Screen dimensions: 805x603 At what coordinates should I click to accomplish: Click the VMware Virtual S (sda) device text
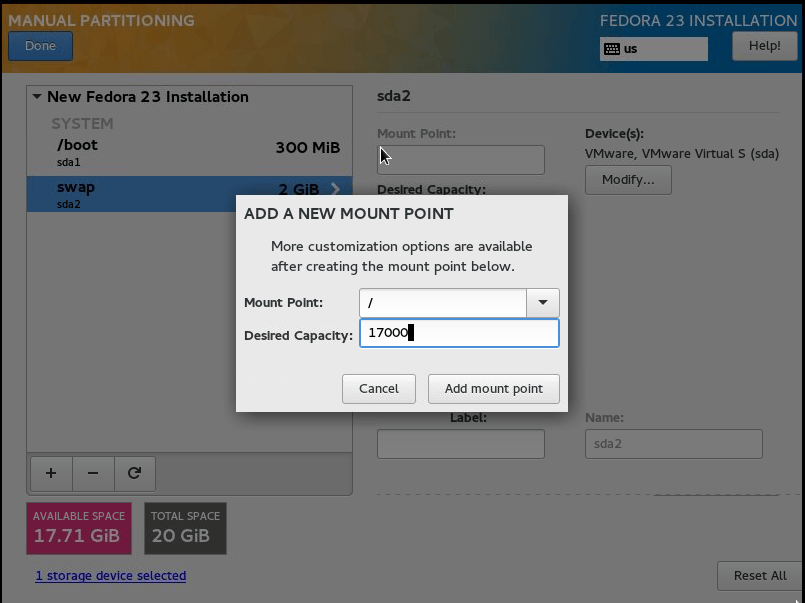682,153
